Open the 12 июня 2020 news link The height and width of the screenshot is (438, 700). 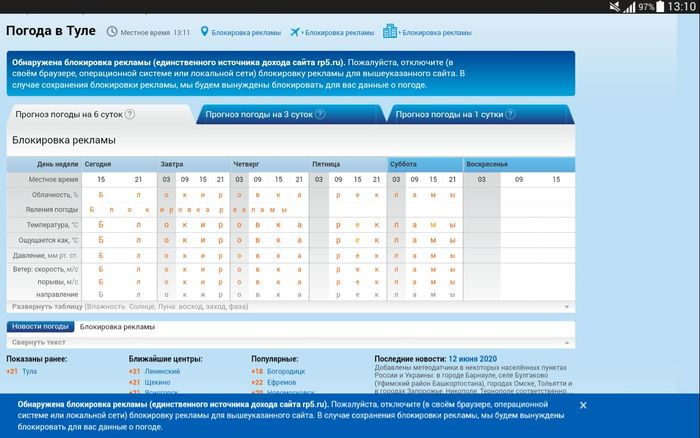(x=472, y=359)
